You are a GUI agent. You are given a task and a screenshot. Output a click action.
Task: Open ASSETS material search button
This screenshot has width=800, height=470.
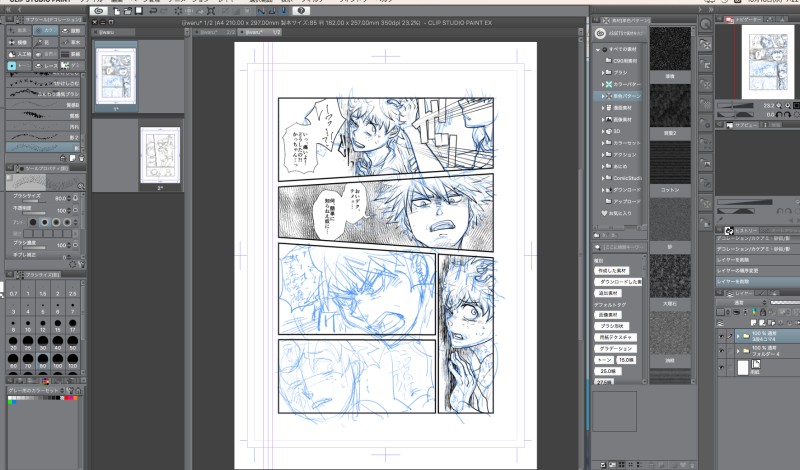pos(620,33)
